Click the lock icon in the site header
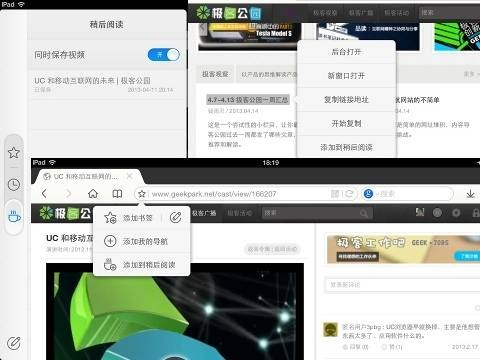The image size is (480, 360). pos(476,213)
